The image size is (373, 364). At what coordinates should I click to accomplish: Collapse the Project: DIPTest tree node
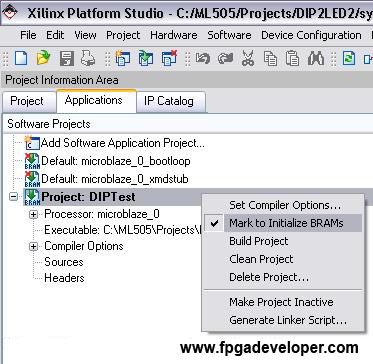(13, 197)
